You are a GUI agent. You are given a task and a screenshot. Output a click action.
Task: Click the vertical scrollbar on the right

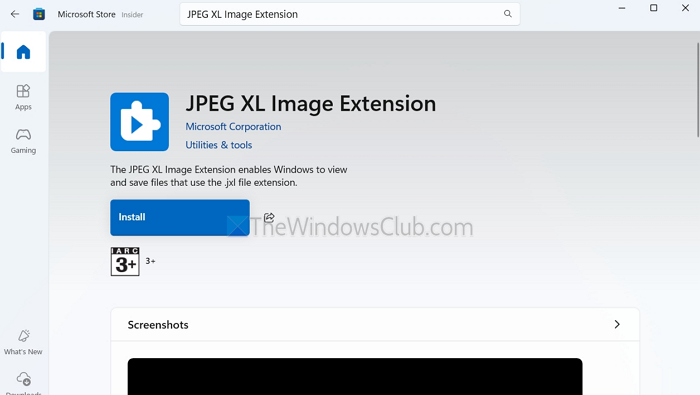coord(698,89)
